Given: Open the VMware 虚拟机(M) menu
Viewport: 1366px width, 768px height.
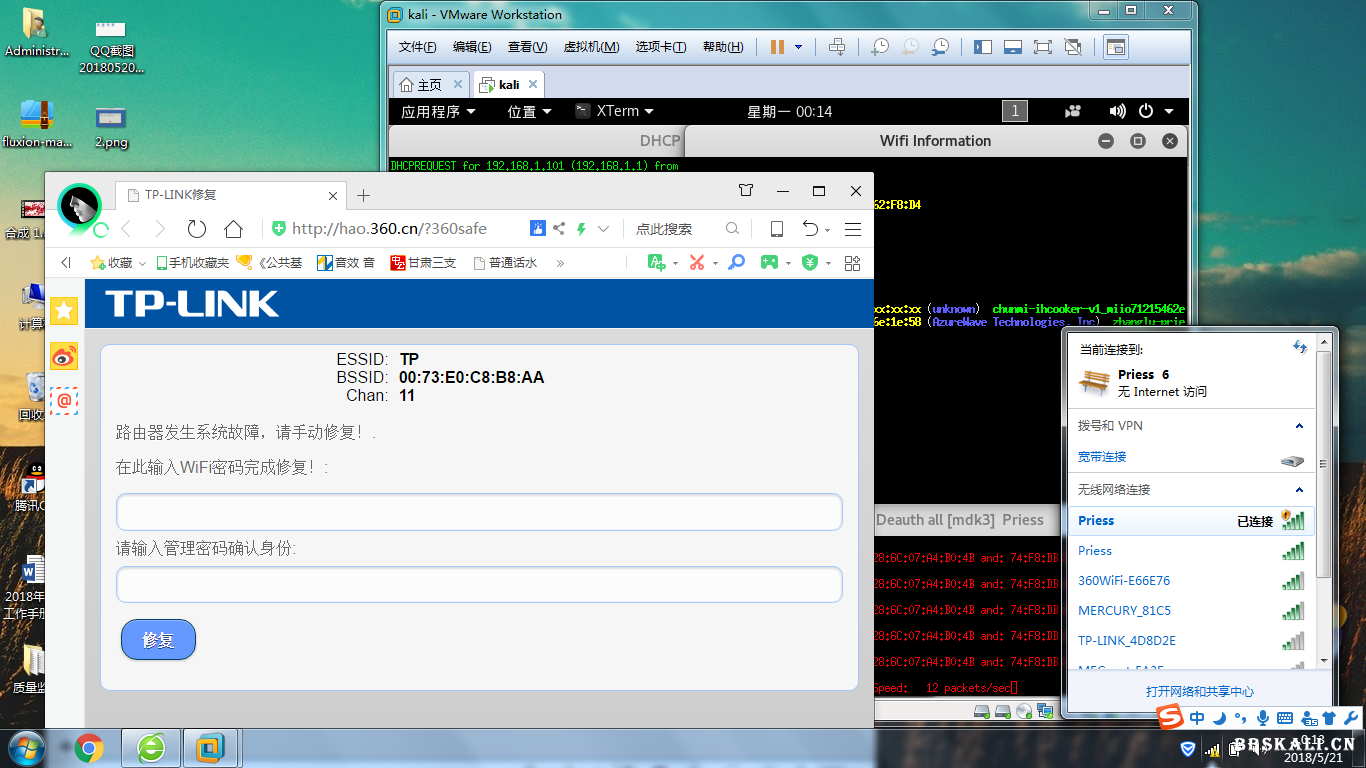Looking at the screenshot, I should pos(591,47).
